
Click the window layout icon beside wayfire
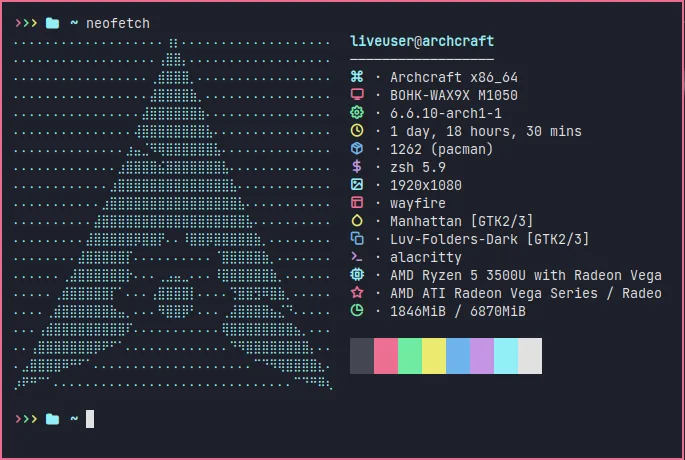[357, 202]
